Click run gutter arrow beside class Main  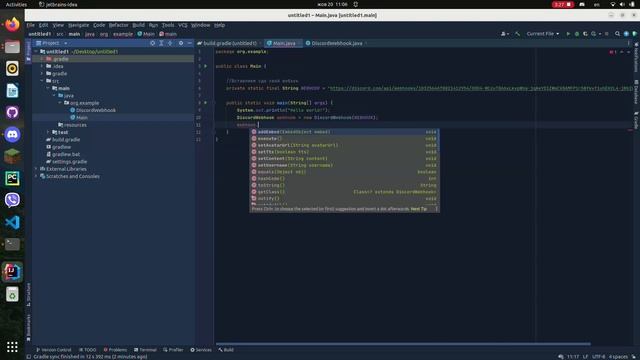click(x=206, y=66)
